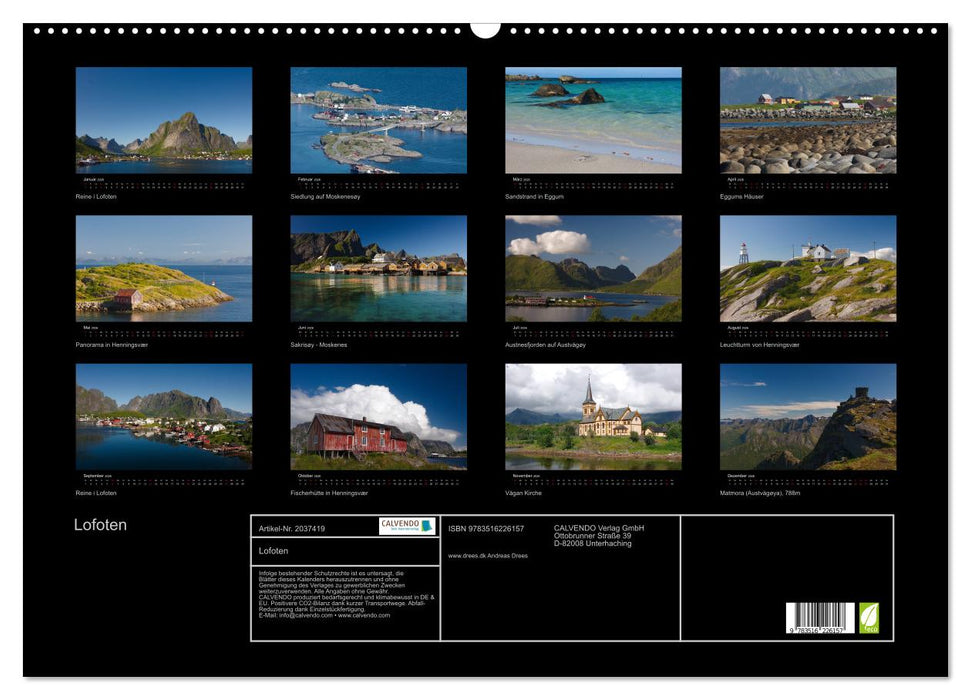
Task: Click the Lofoten title label
Action: [x=100, y=523]
